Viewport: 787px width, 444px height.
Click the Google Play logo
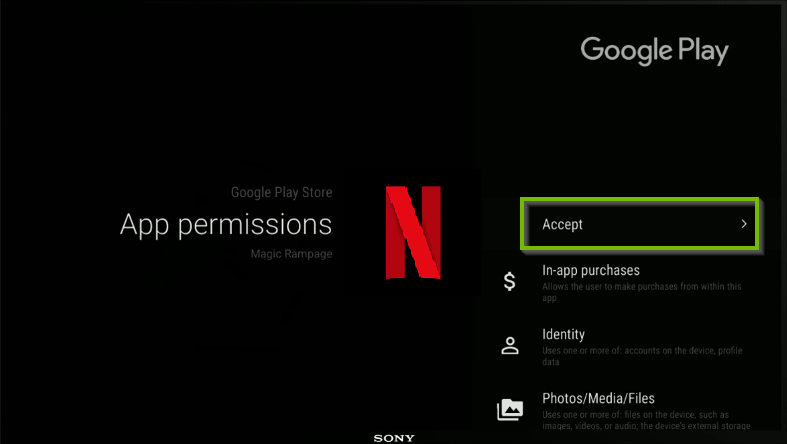click(x=654, y=51)
